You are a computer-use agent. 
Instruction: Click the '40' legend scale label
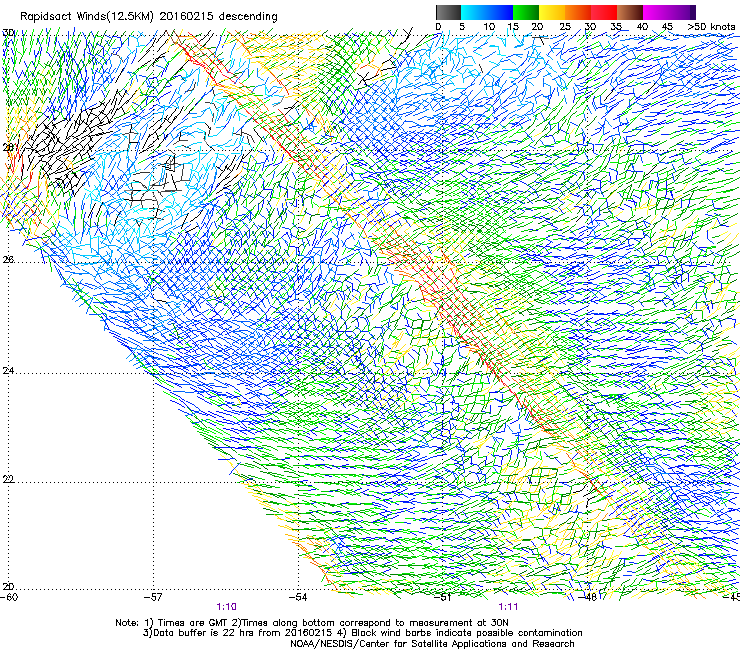(642, 26)
